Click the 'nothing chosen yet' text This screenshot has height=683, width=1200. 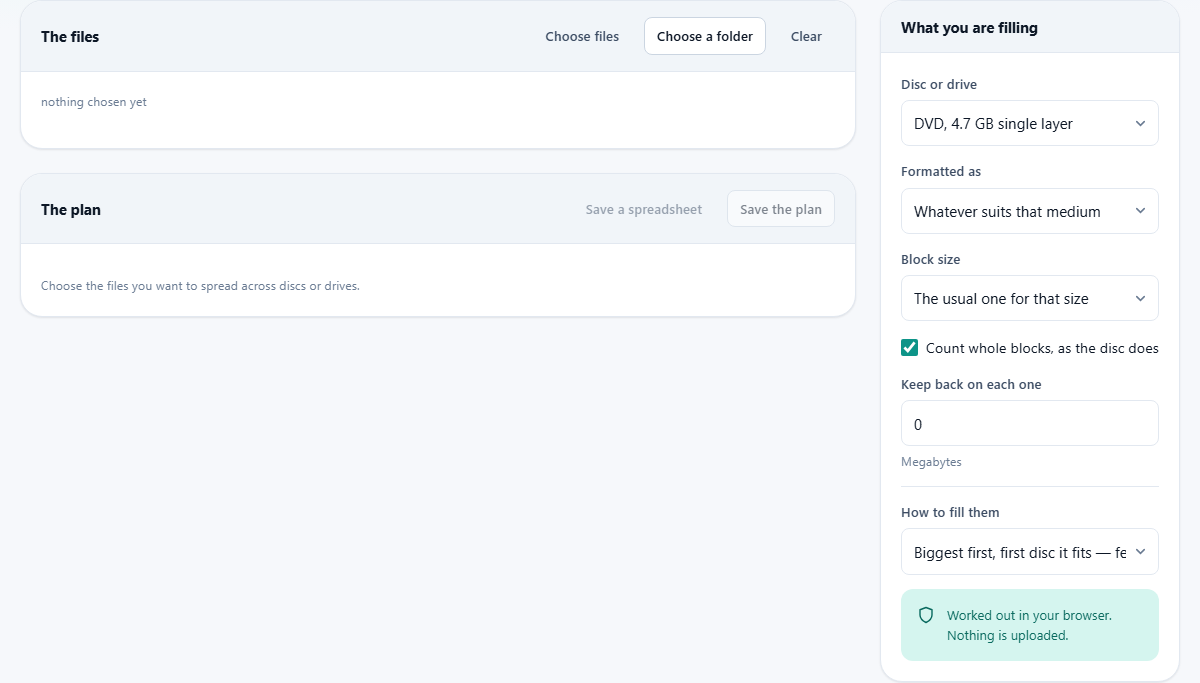pyautogui.click(x=94, y=102)
